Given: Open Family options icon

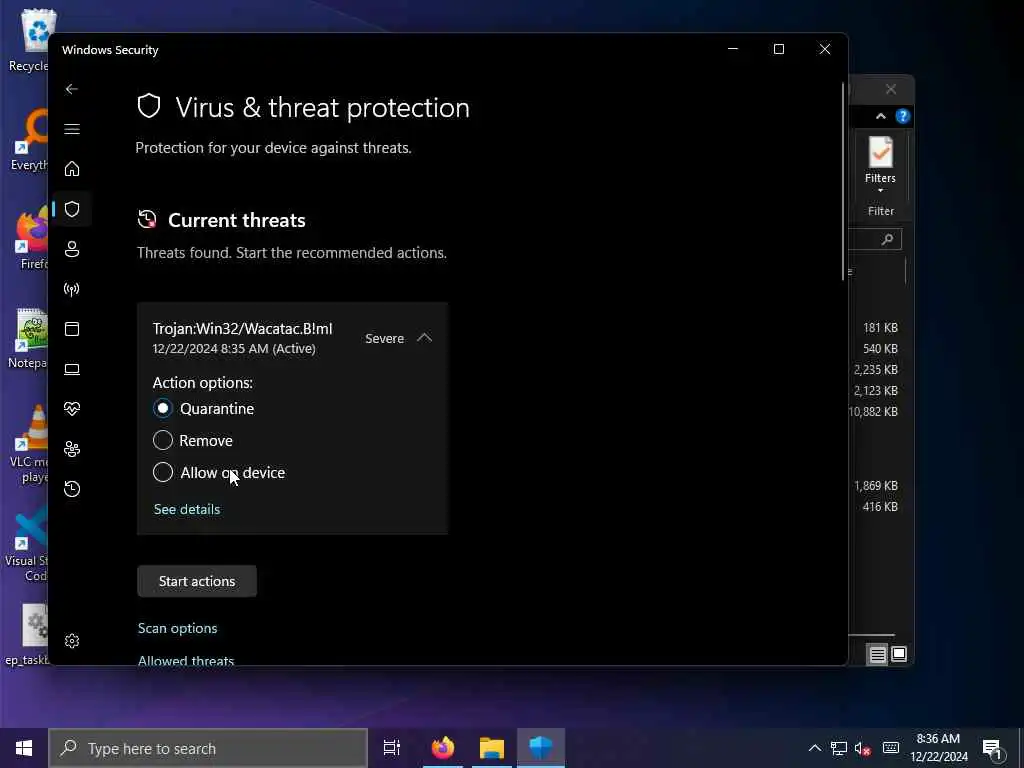Looking at the screenshot, I should click(x=72, y=449).
